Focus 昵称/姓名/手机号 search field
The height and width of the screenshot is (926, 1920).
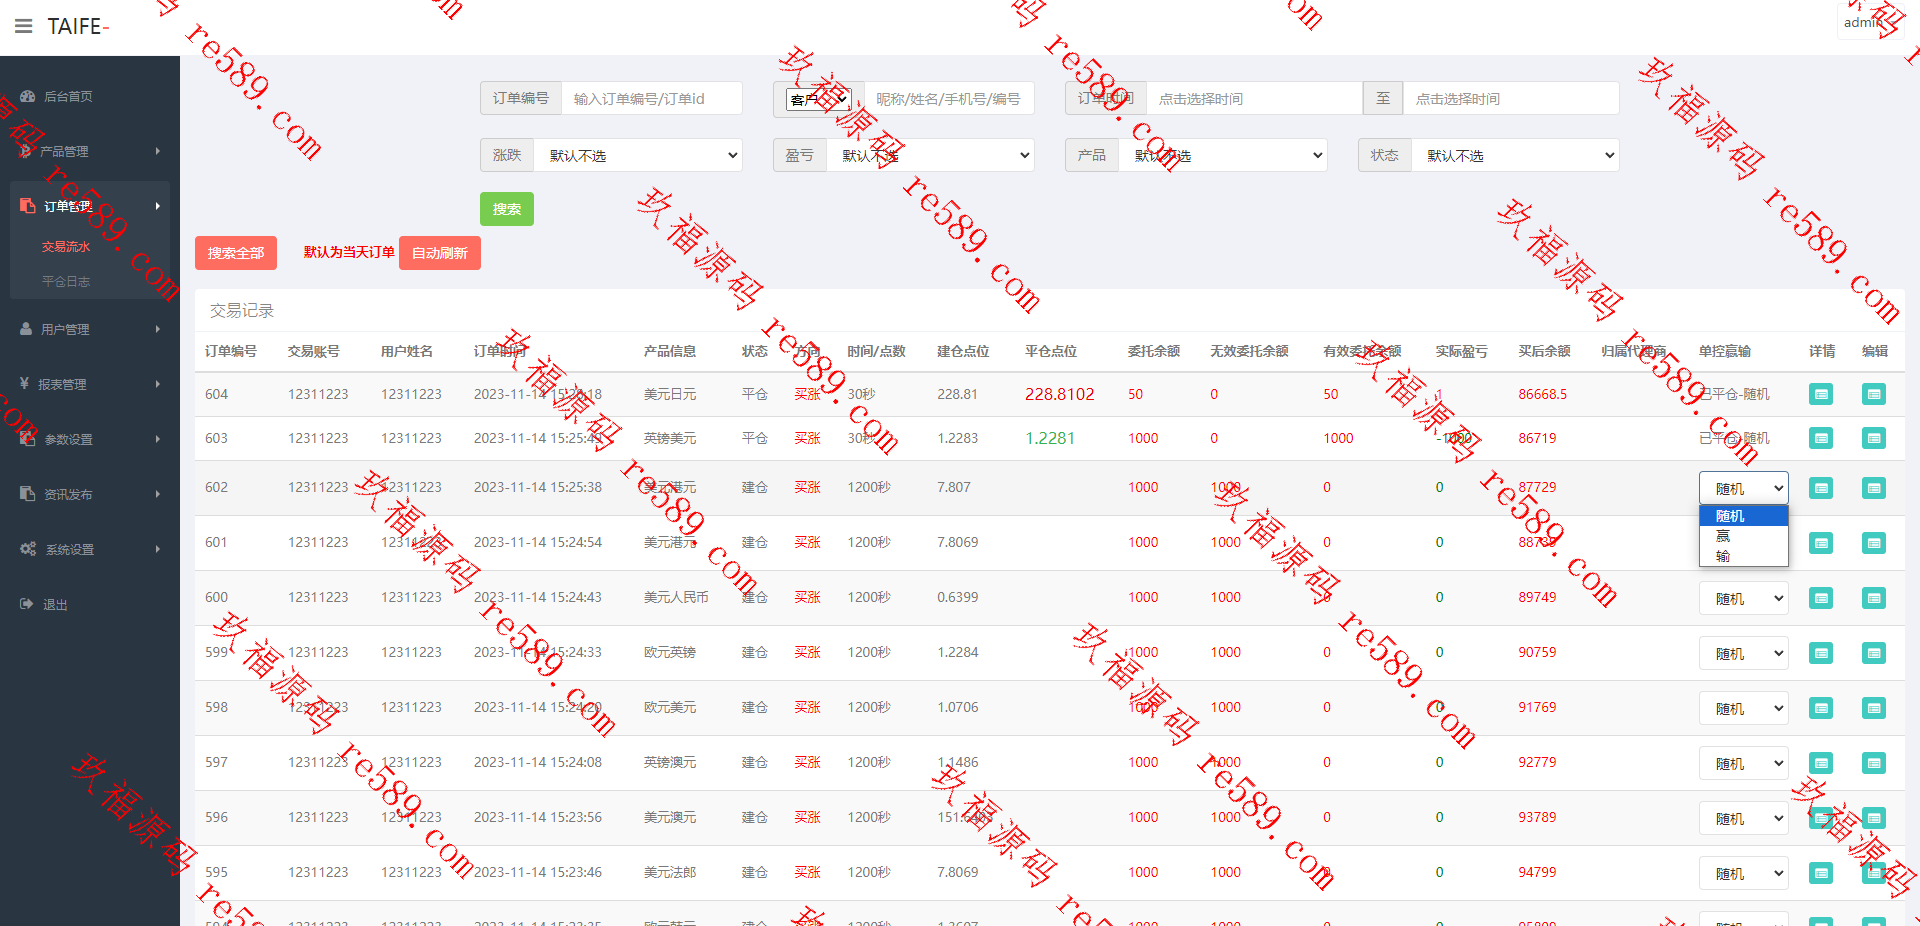(x=949, y=98)
